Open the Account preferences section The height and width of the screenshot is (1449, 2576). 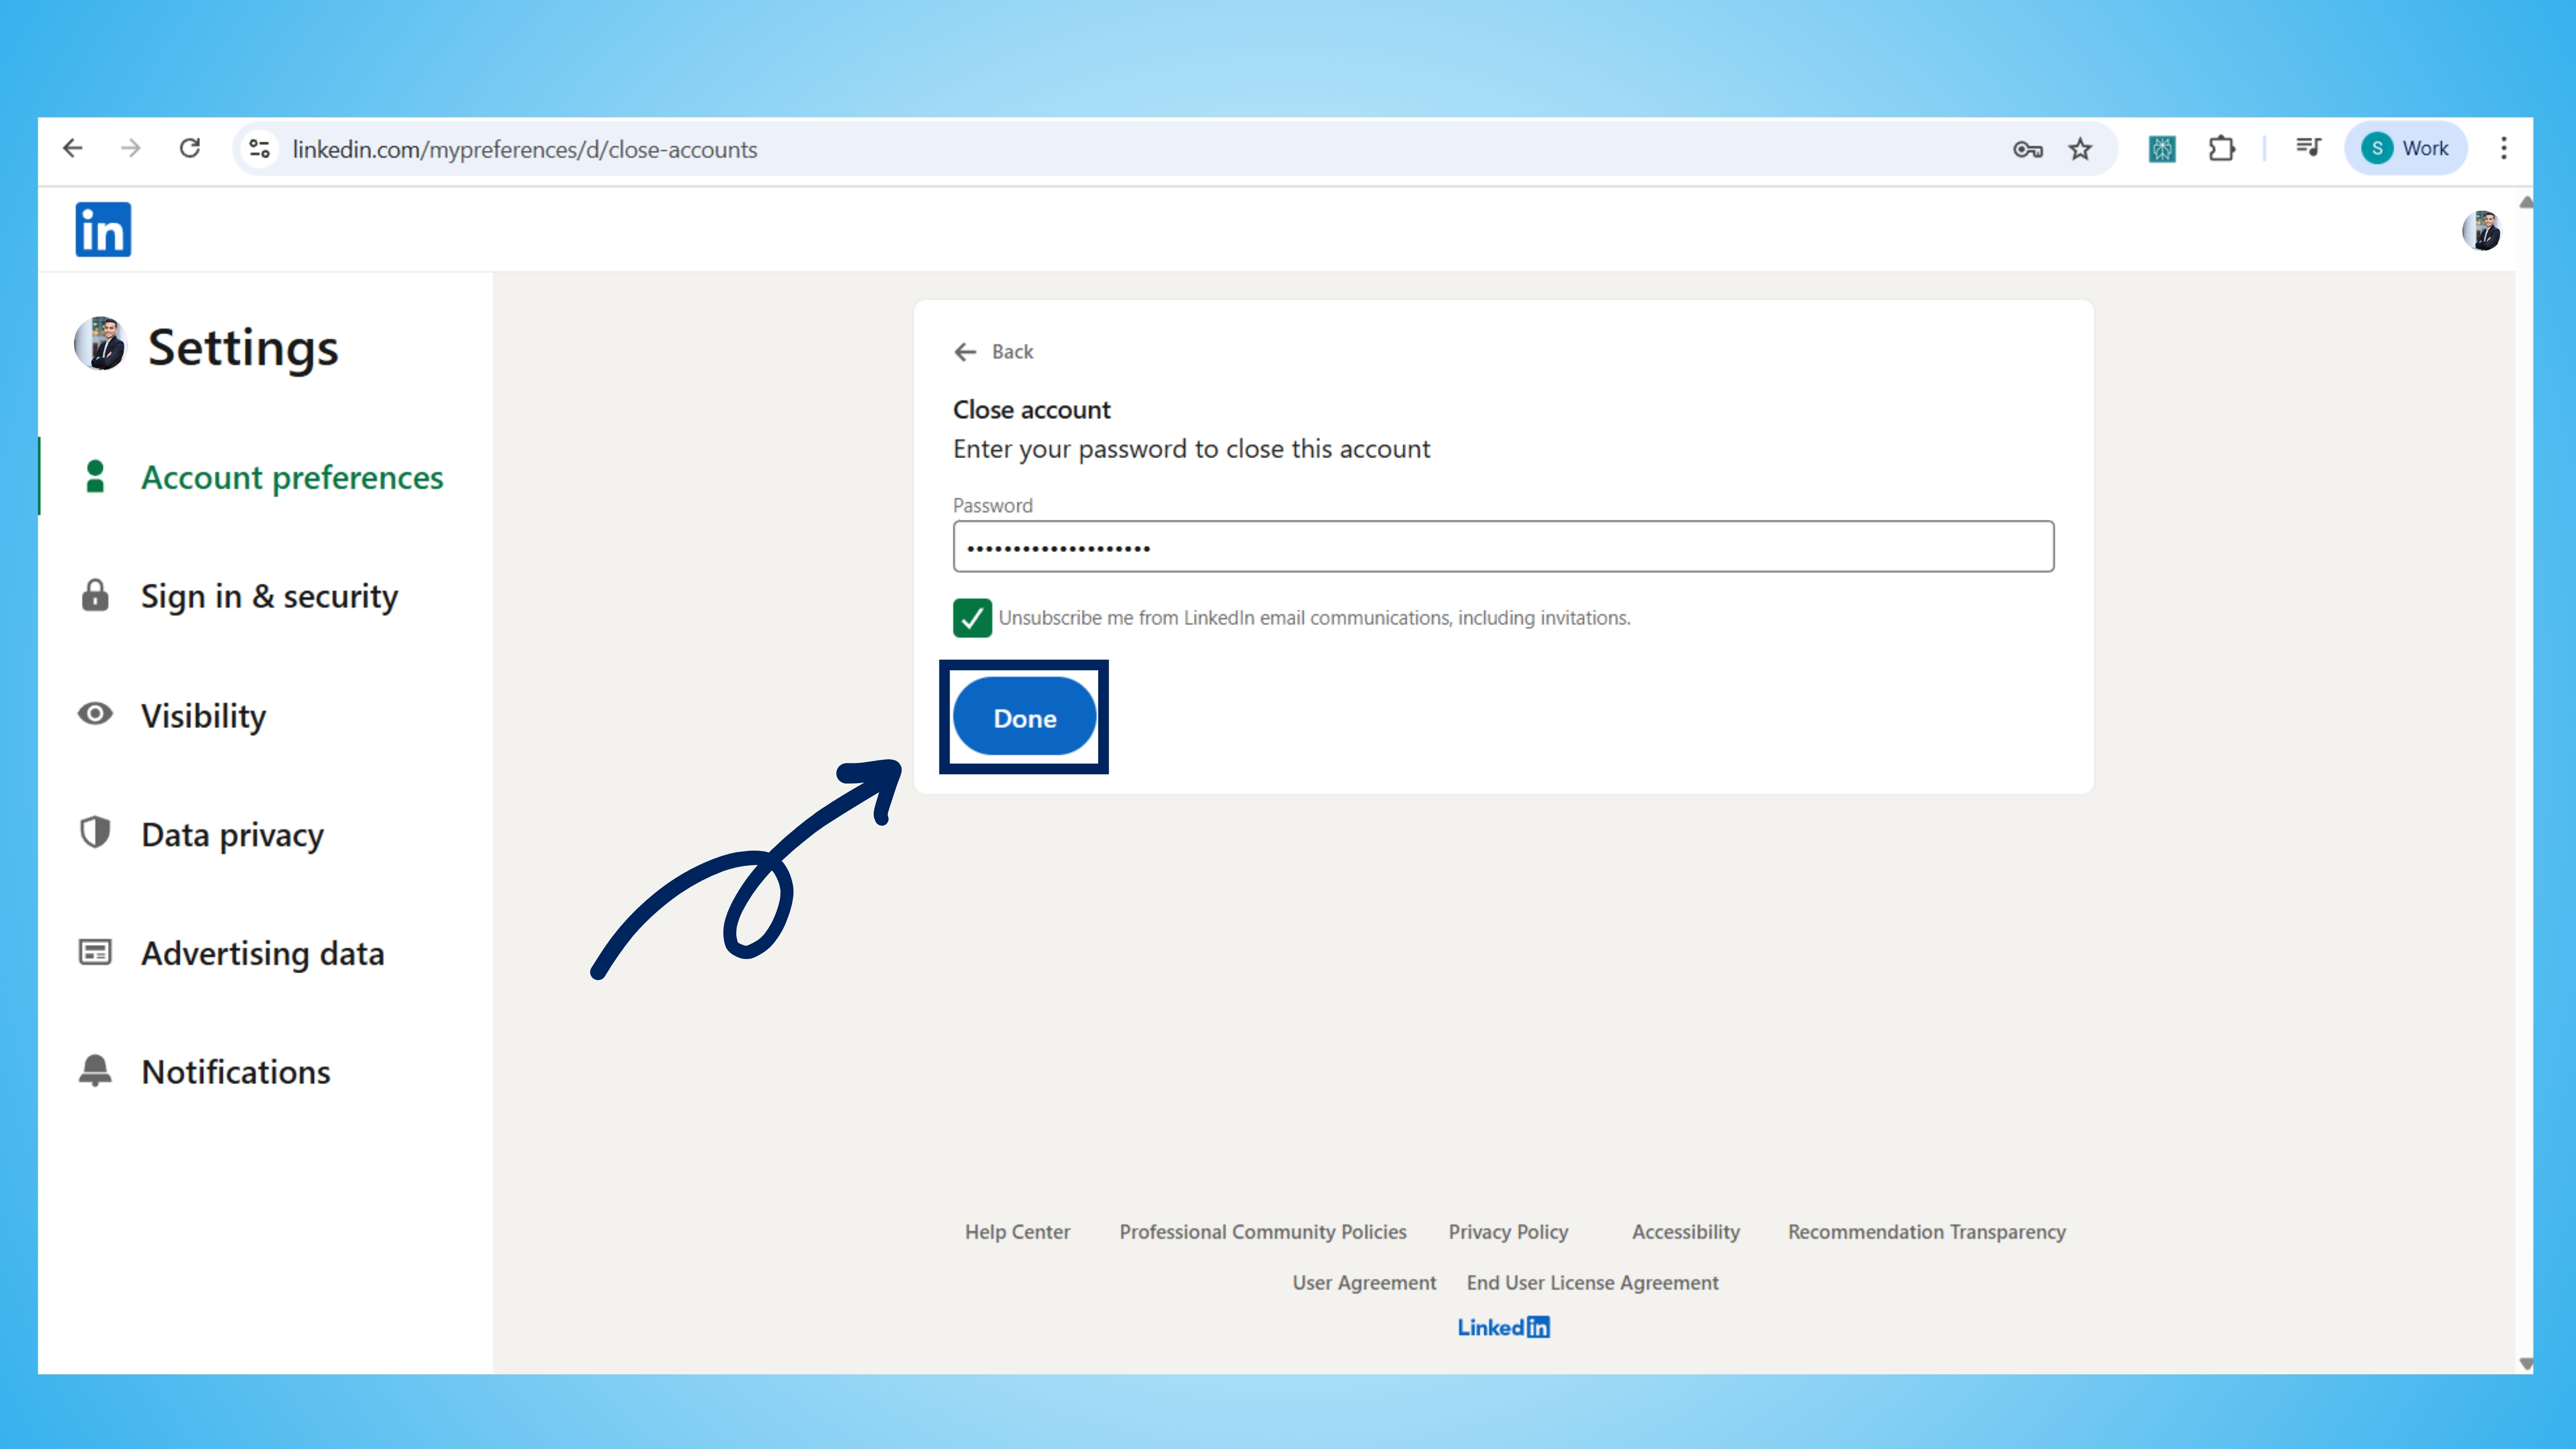tap(293, 477)
